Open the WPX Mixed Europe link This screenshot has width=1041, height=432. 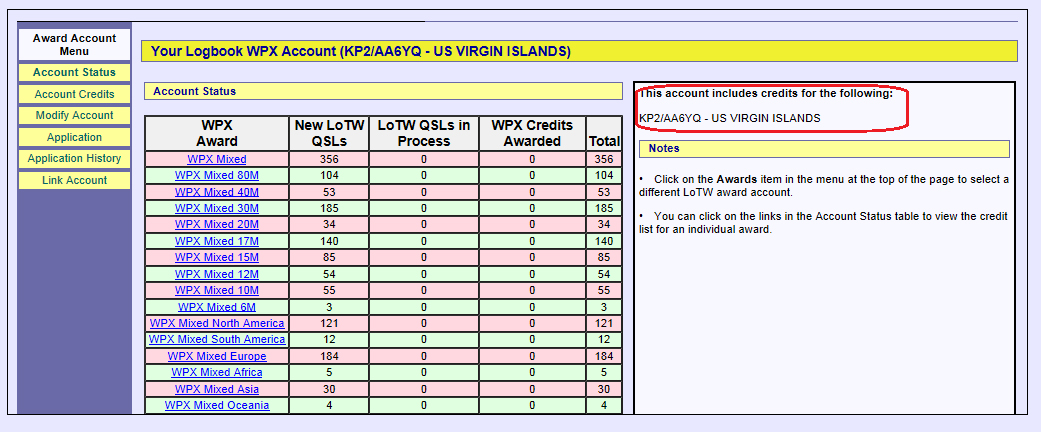click(x=216, y=356)
